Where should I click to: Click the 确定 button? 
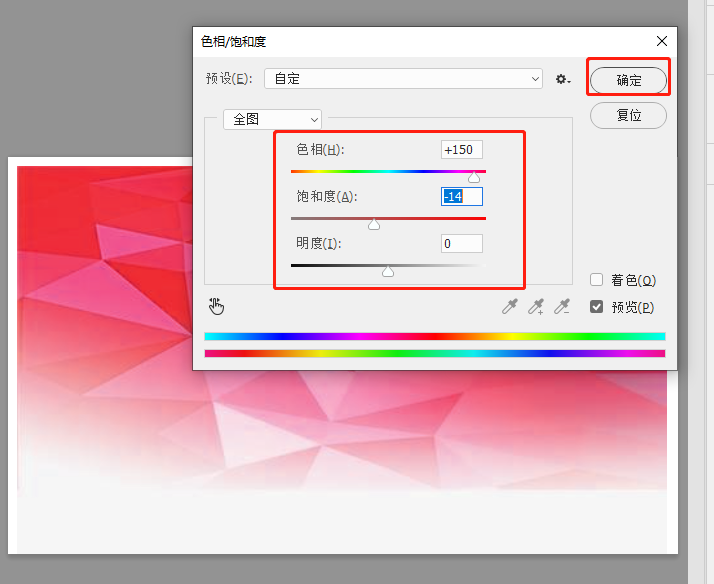[x=628, y=80]
